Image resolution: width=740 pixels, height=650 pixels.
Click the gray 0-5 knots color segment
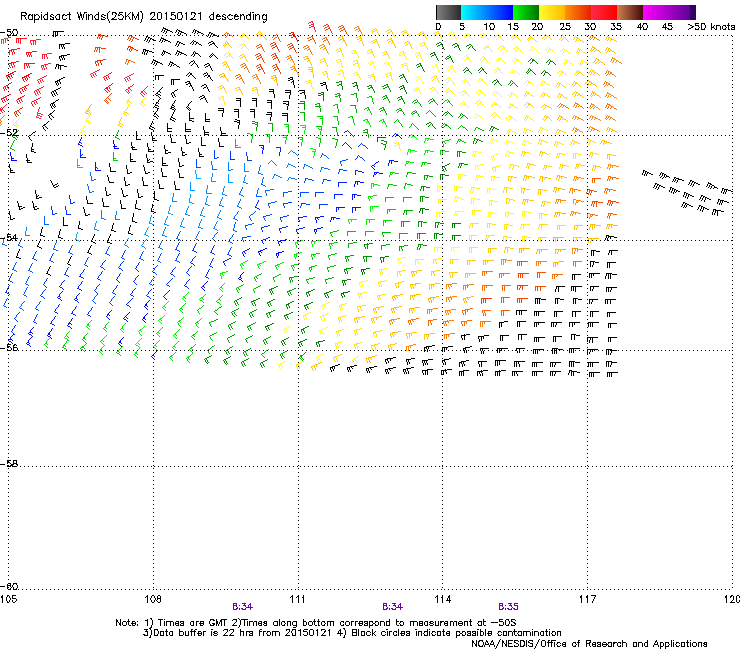coord(448,12)
